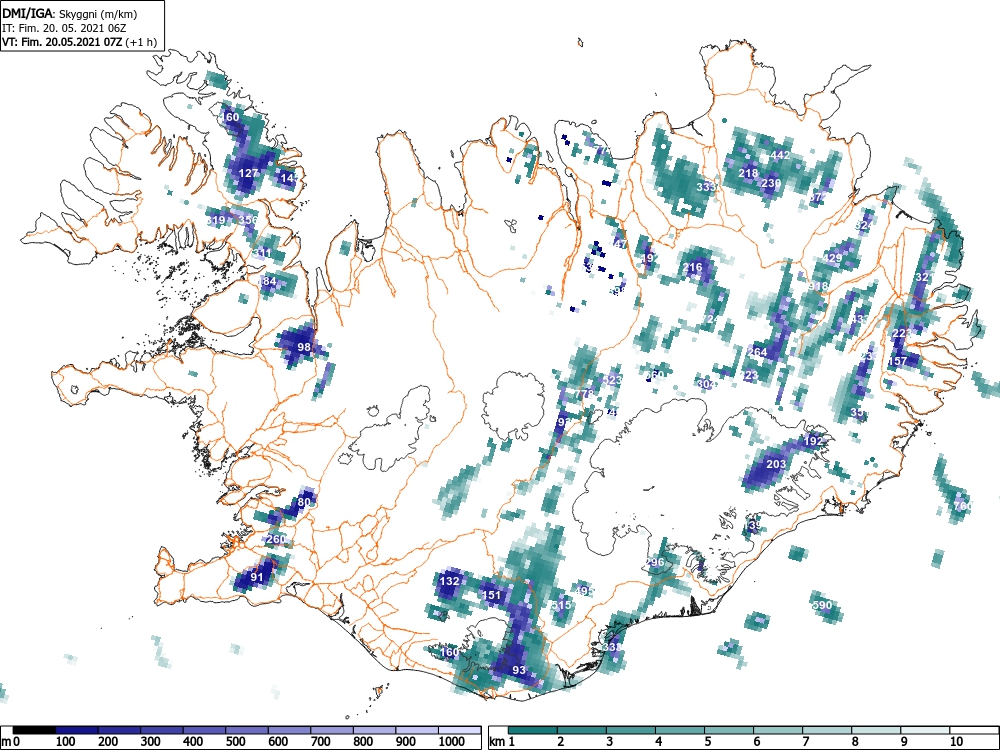The height and width of the screenshot is (750, 1000).
Task: Click the visibility value 333 on the map
Action: click(x=706, y=188)
